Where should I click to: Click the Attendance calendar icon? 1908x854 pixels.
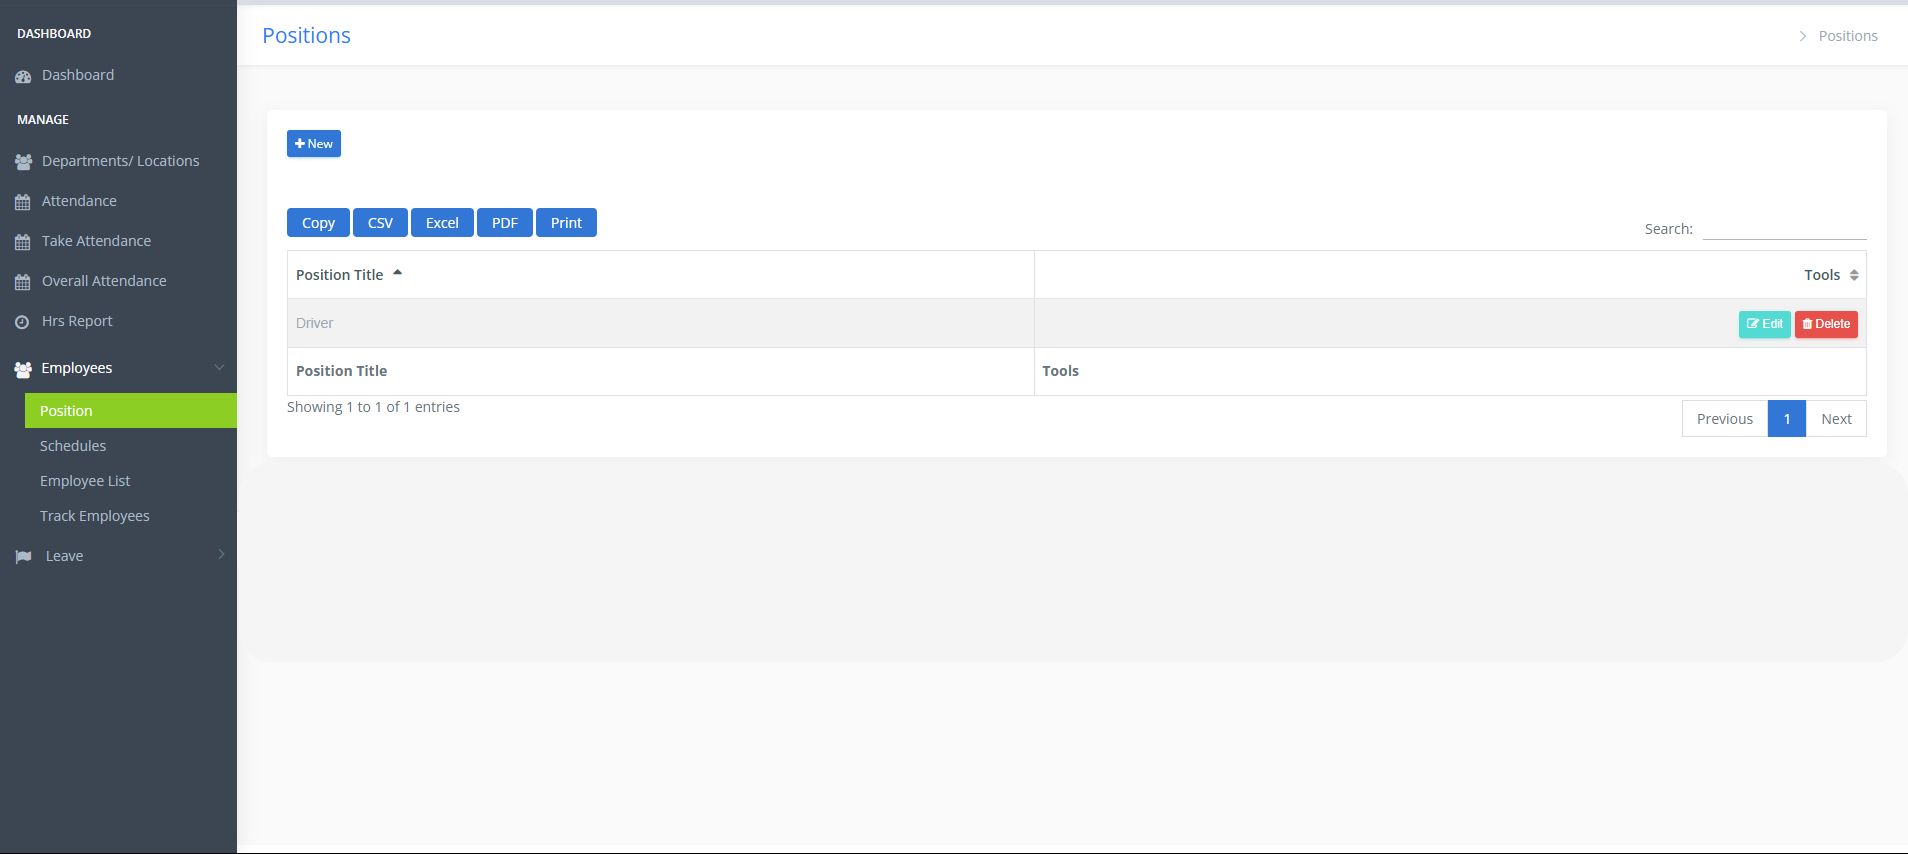point(23,202)
